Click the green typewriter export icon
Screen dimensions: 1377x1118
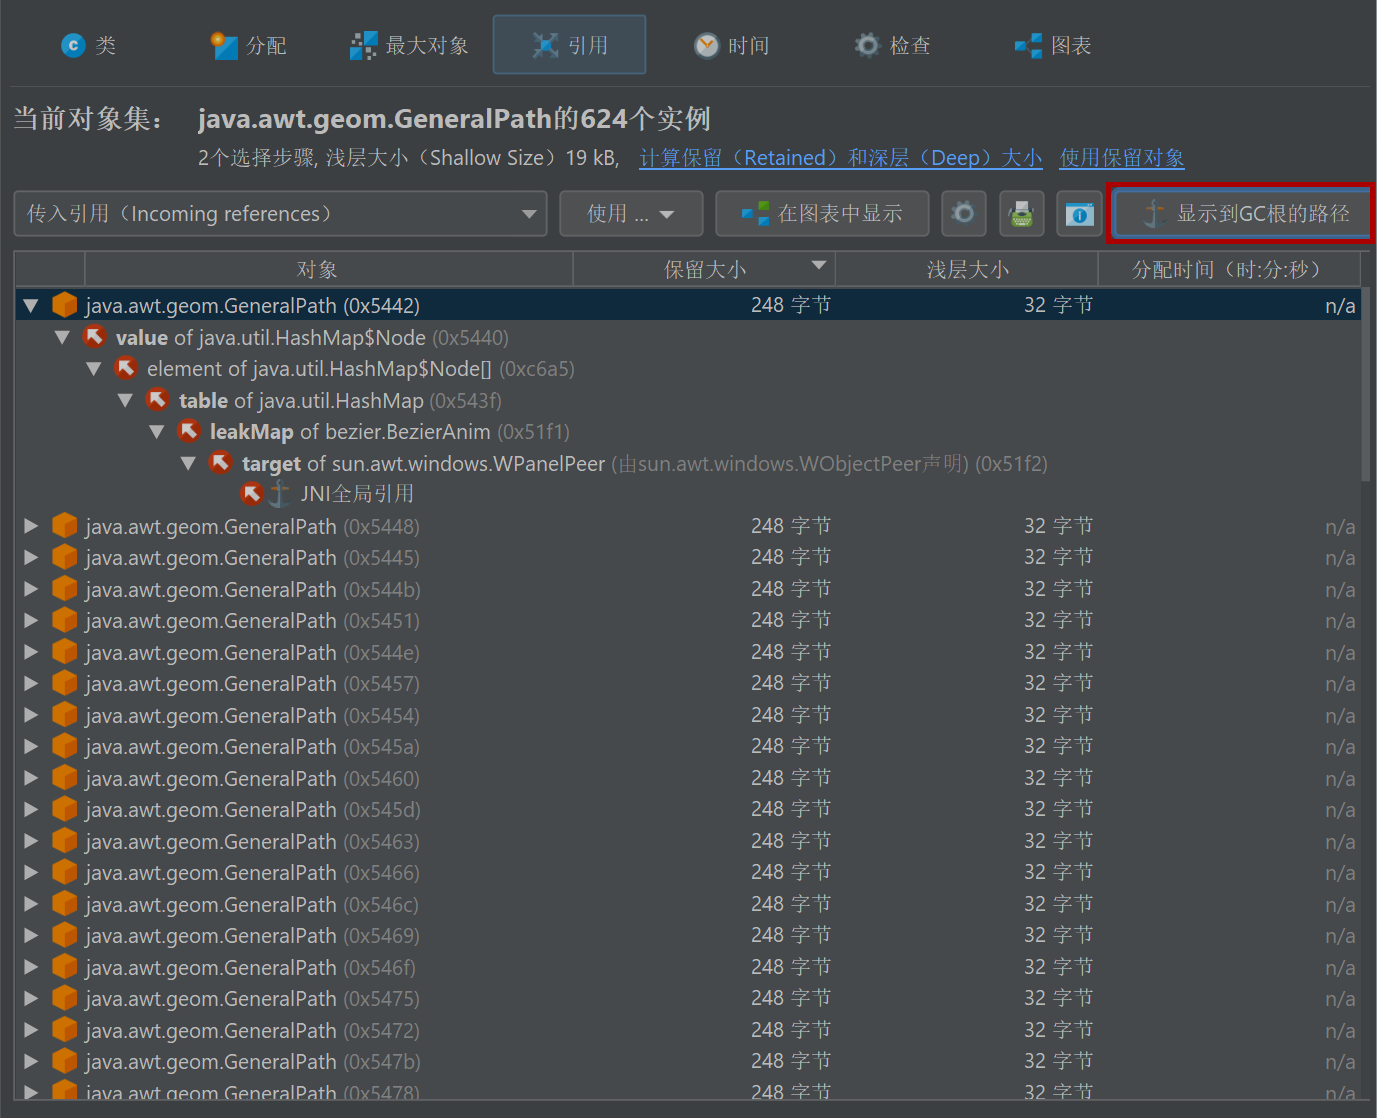[1021, 213]
